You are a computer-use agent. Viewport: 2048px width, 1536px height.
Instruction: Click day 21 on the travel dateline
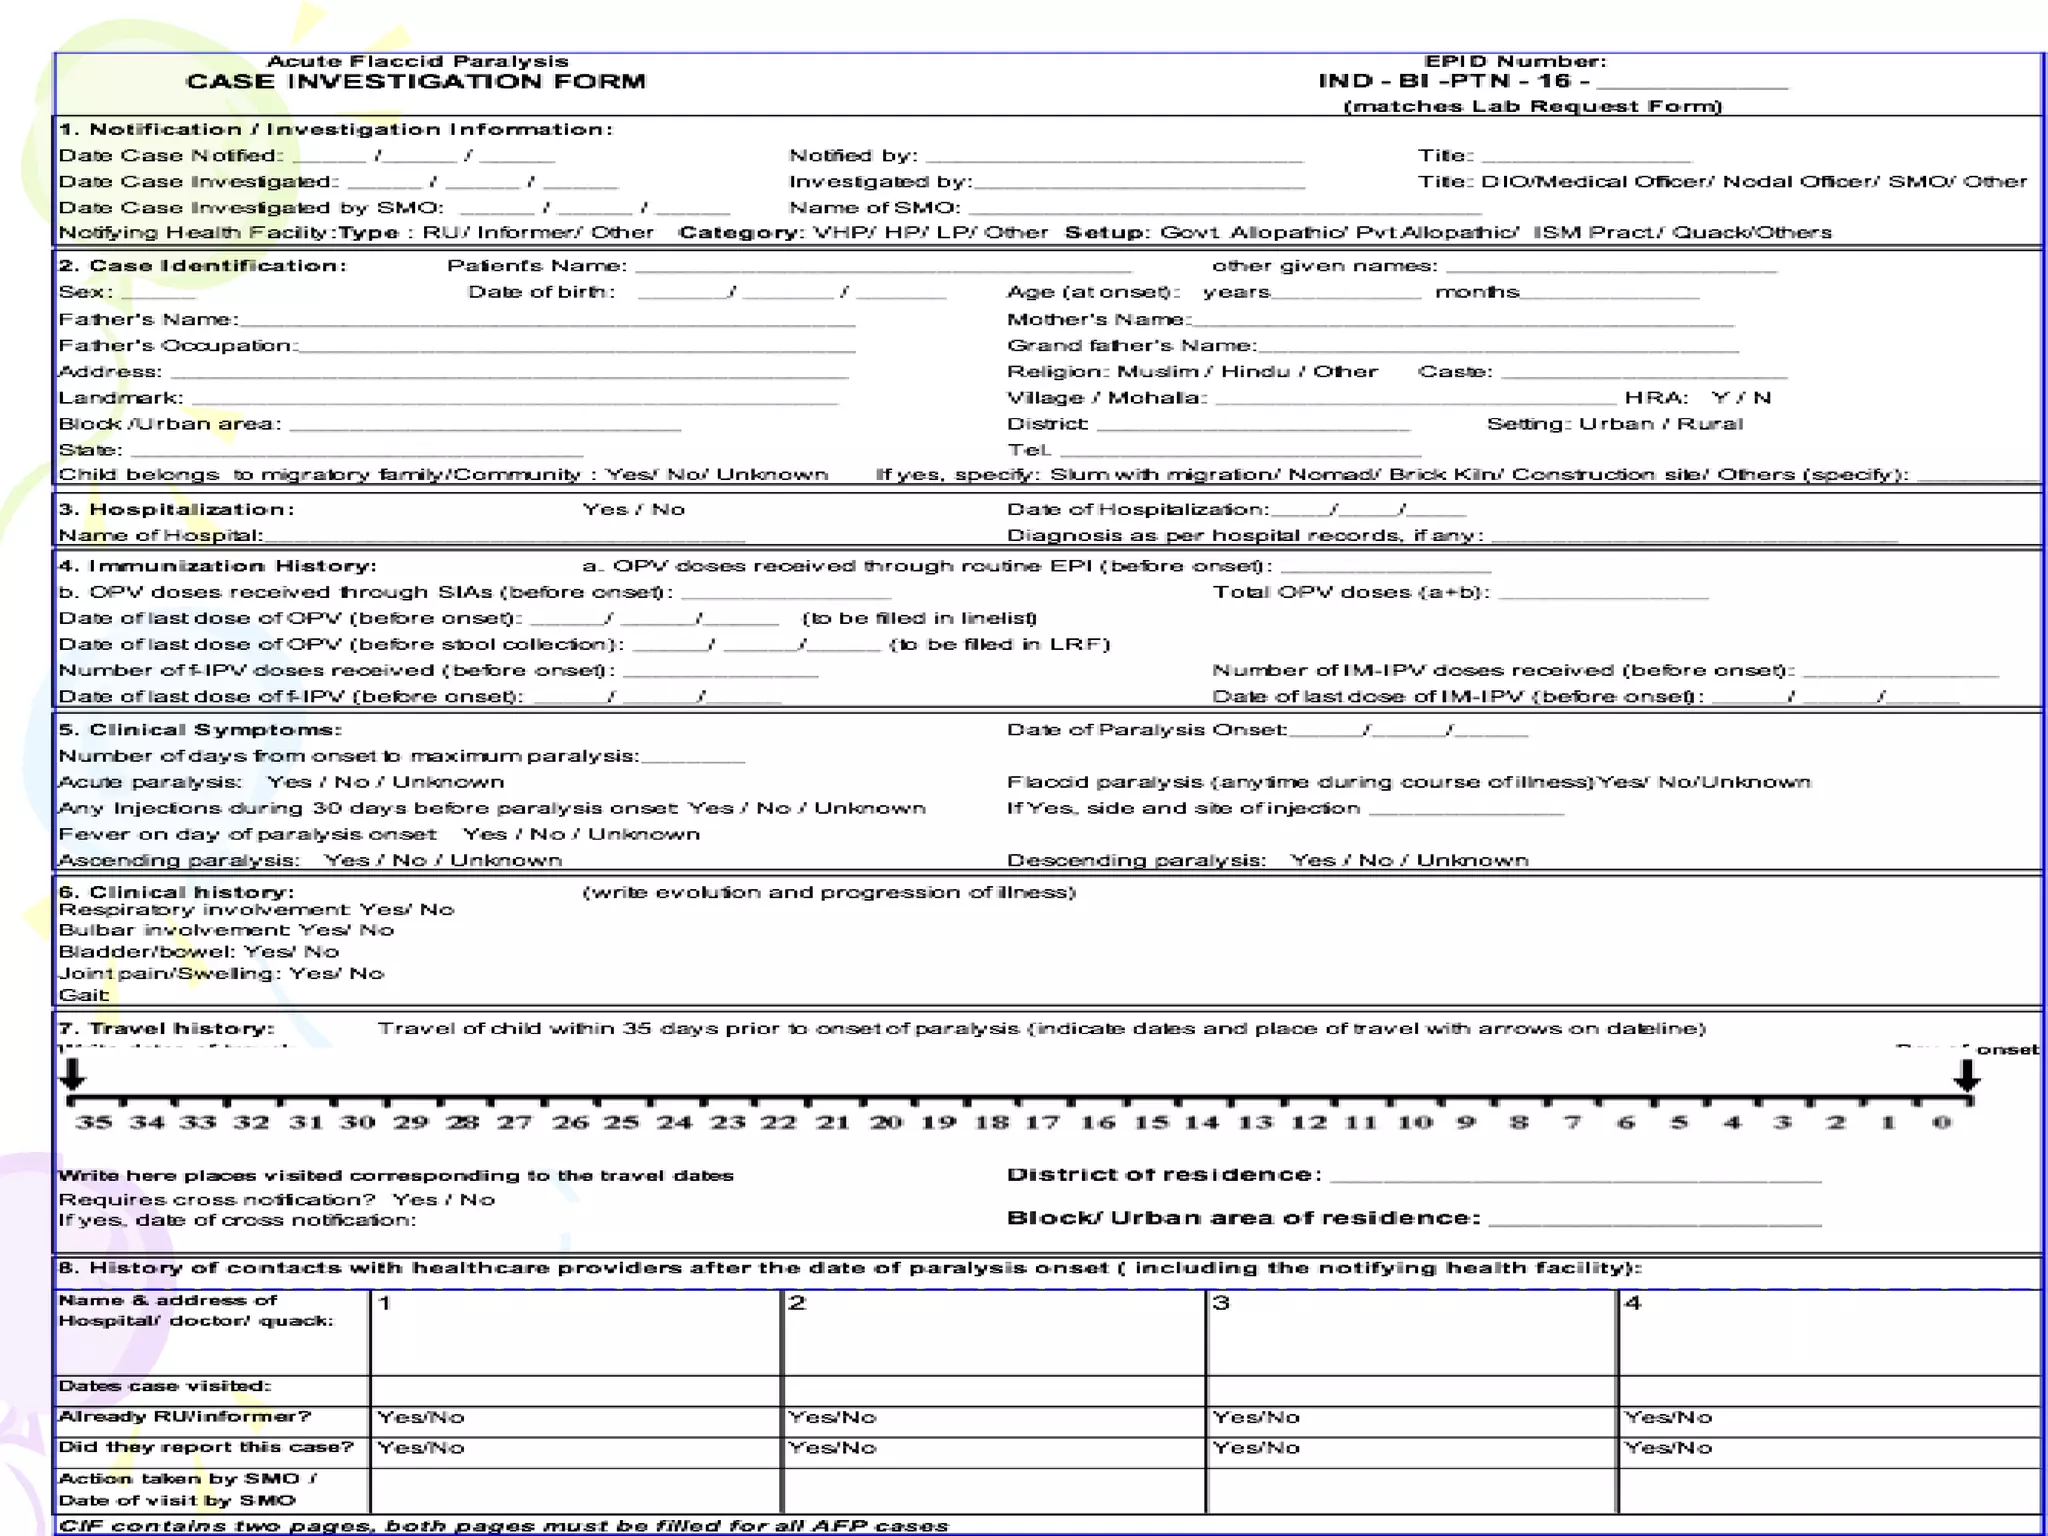click(x=832, y=1121)
